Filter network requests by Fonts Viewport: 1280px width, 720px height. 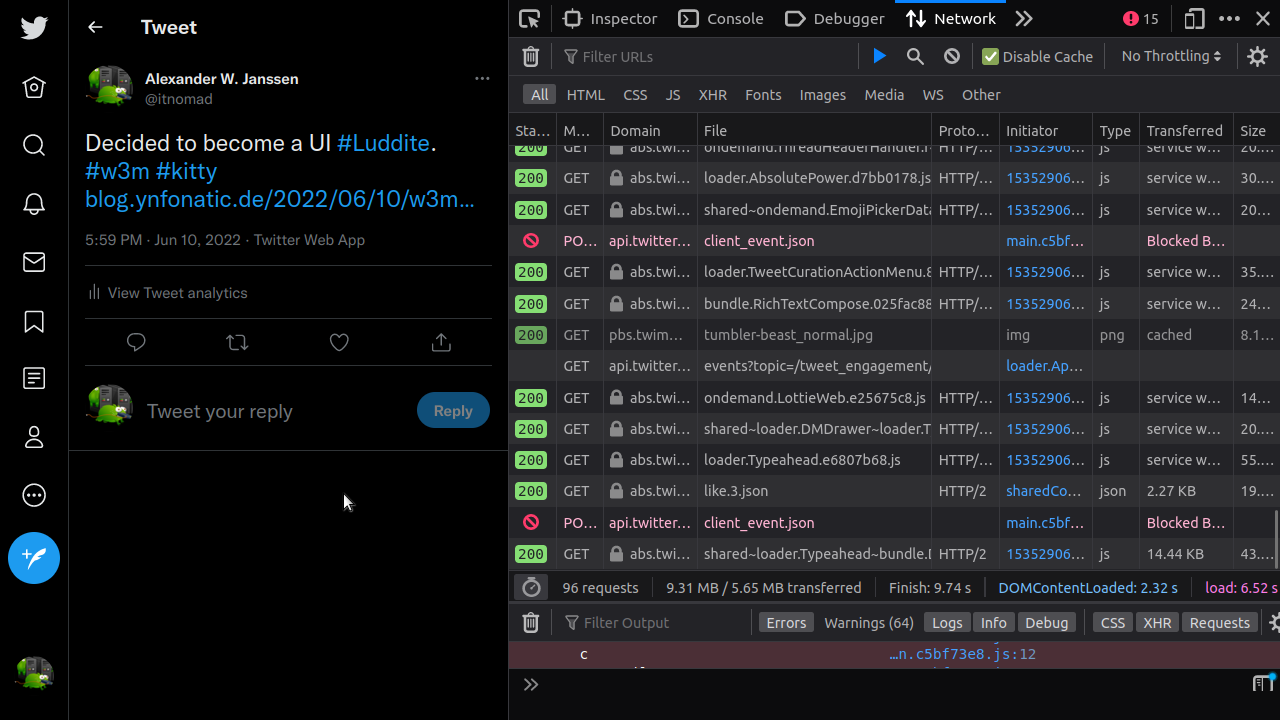pos(763,95)
